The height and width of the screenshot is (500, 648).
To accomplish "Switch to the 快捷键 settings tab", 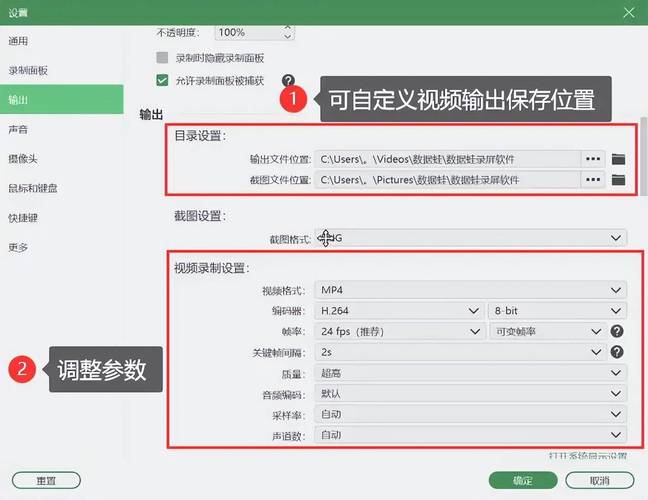I will (x=62, y=218).
